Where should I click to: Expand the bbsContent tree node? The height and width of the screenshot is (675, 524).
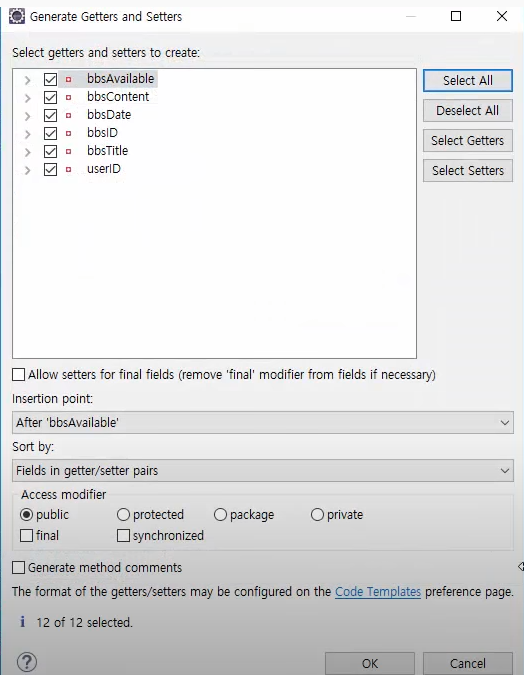(28, 98)
